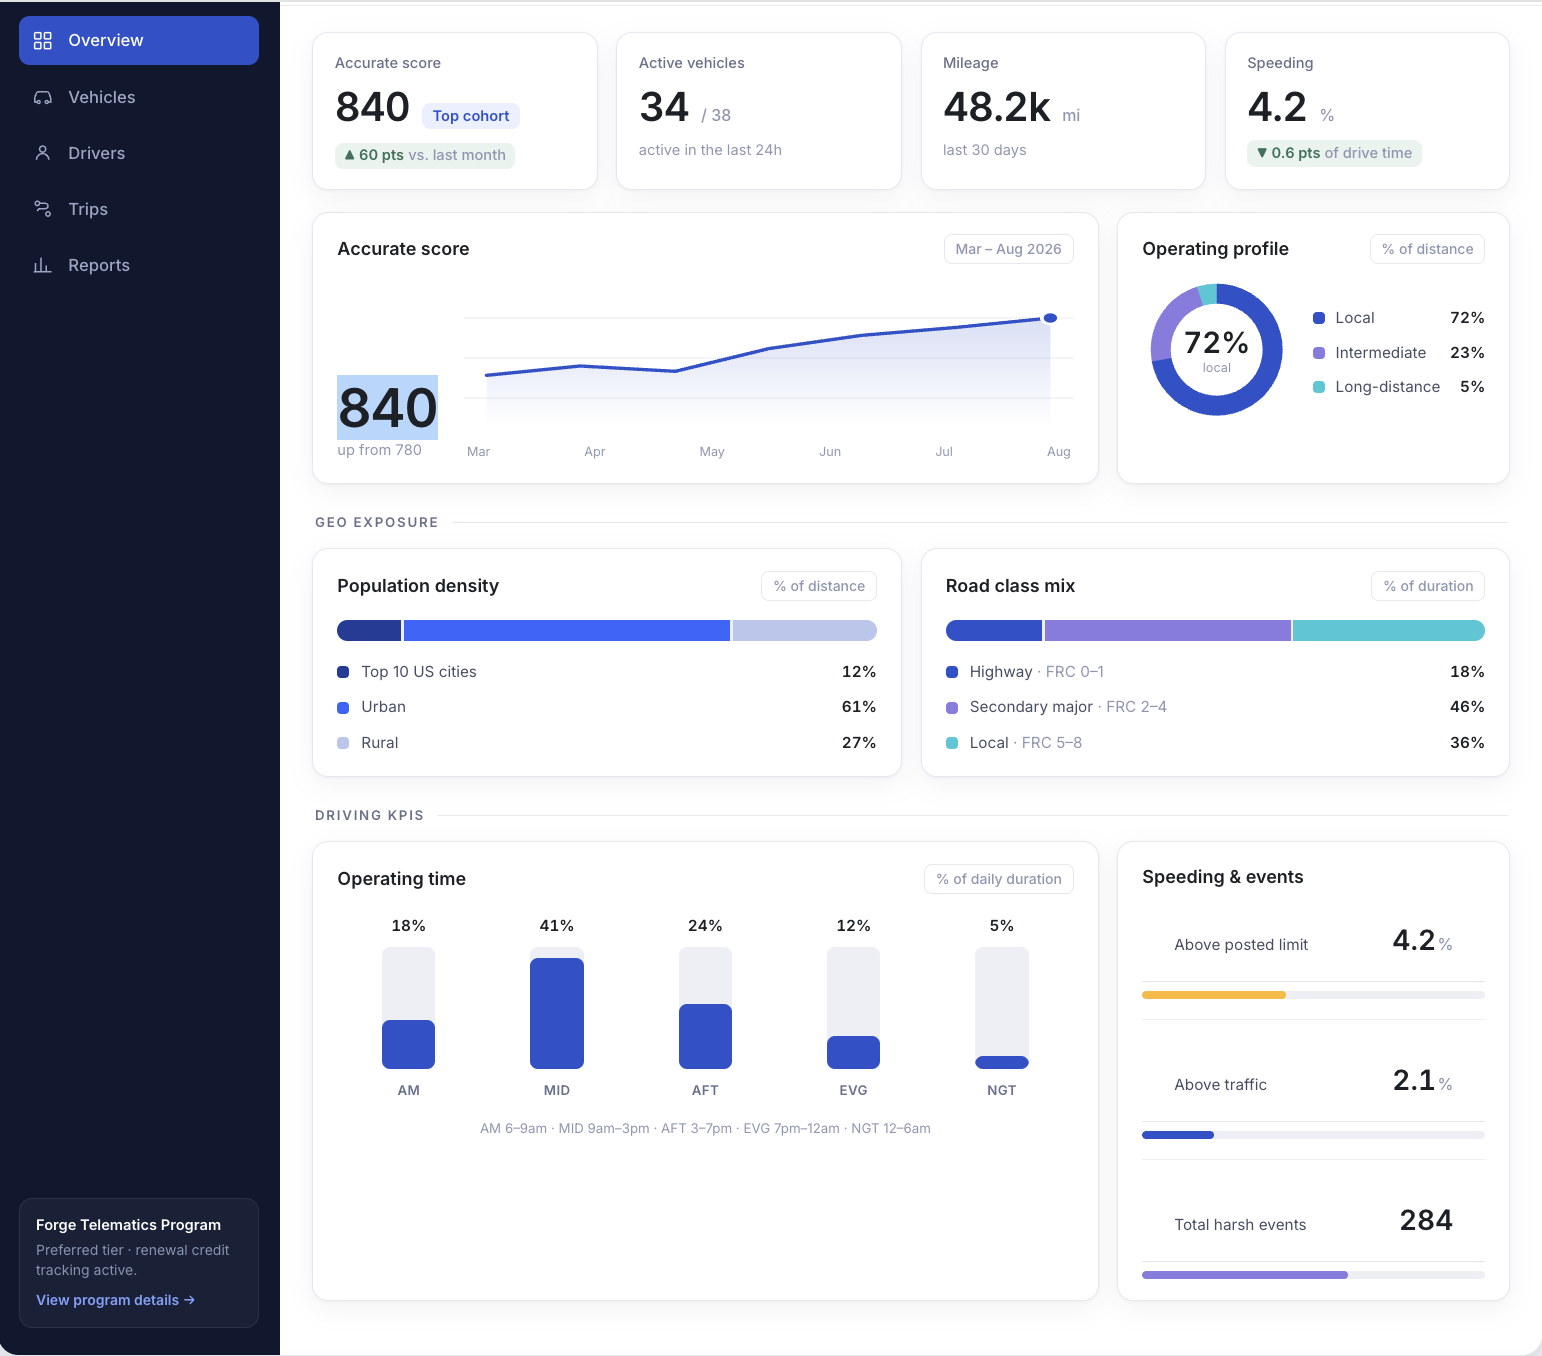Click the Aug data point on the score chart
This screenshot has height=1356, width=1542.
pyautogui.click(x=1050, y=318)
